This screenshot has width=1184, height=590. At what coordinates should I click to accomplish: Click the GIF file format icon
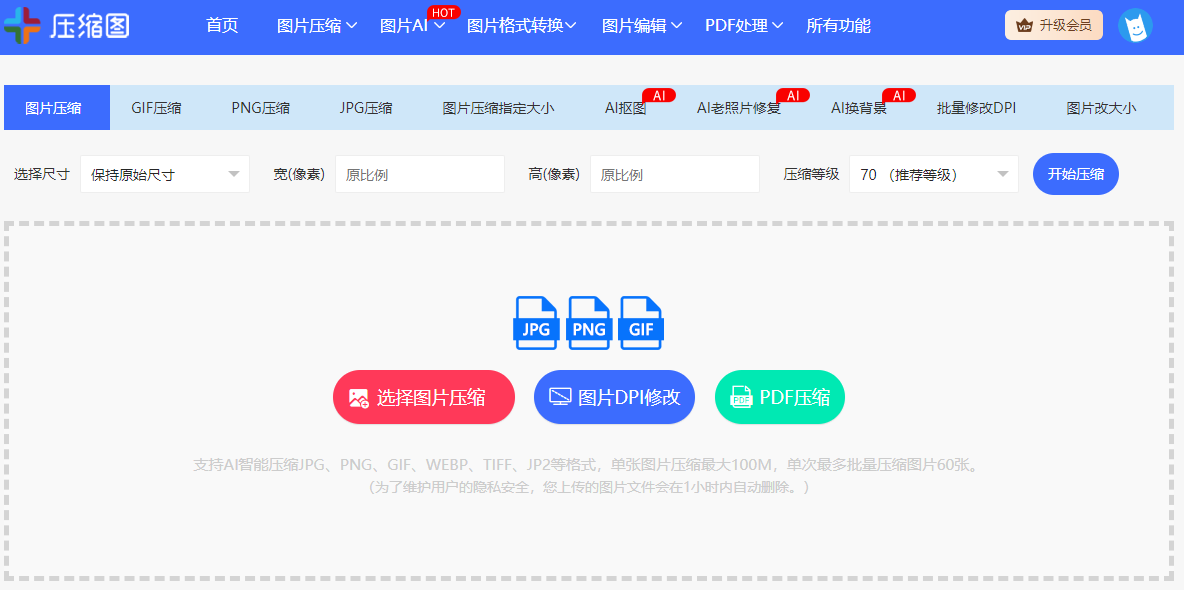(x=641, y=322)
